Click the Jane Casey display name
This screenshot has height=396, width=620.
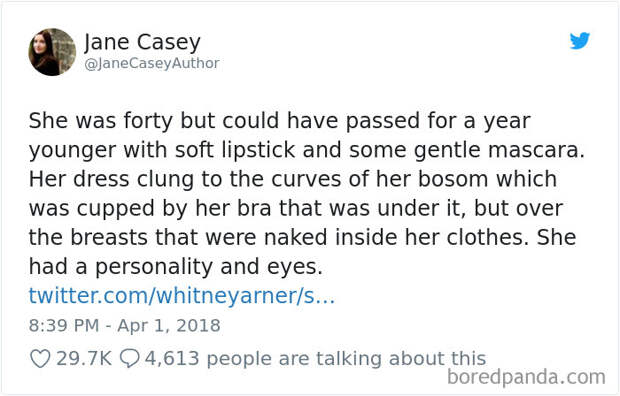pyautogui.click(x=142, y=42)
